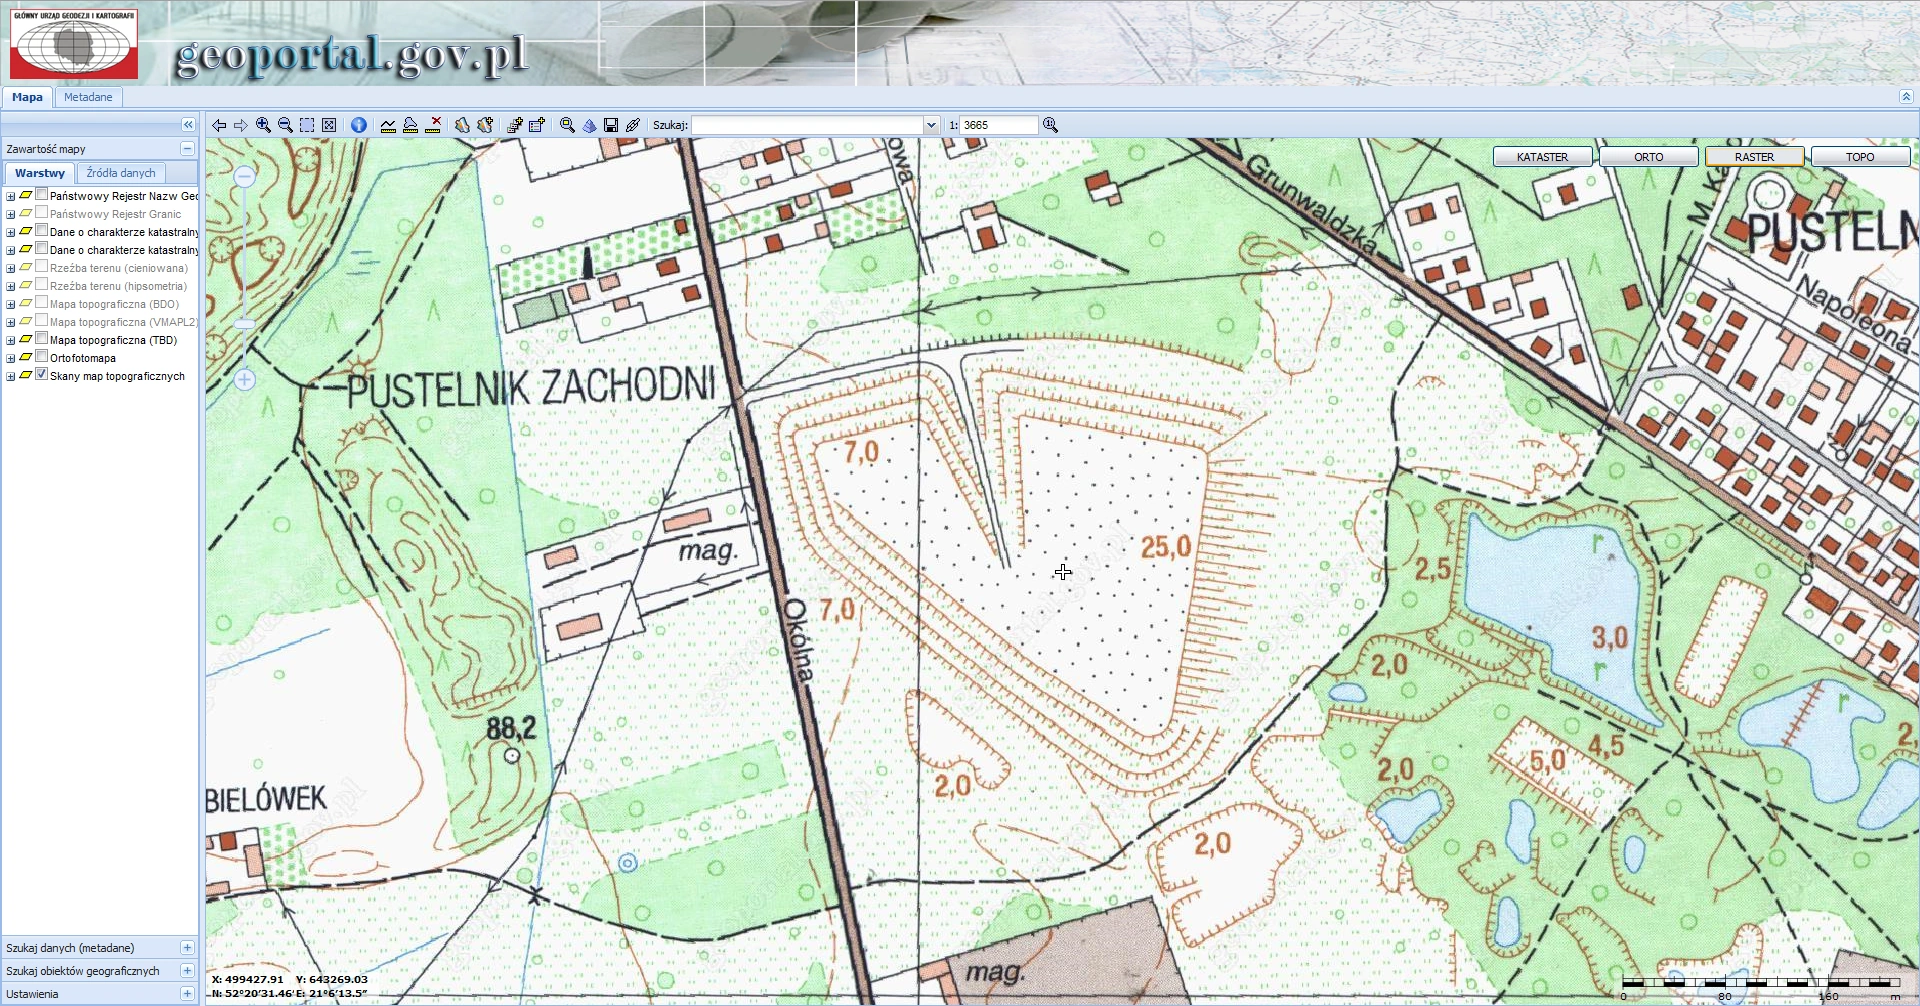1920x1006 pixels.
Task: Click the add service icon with plus
Action: pyautogui.click(x=514, y=125)
